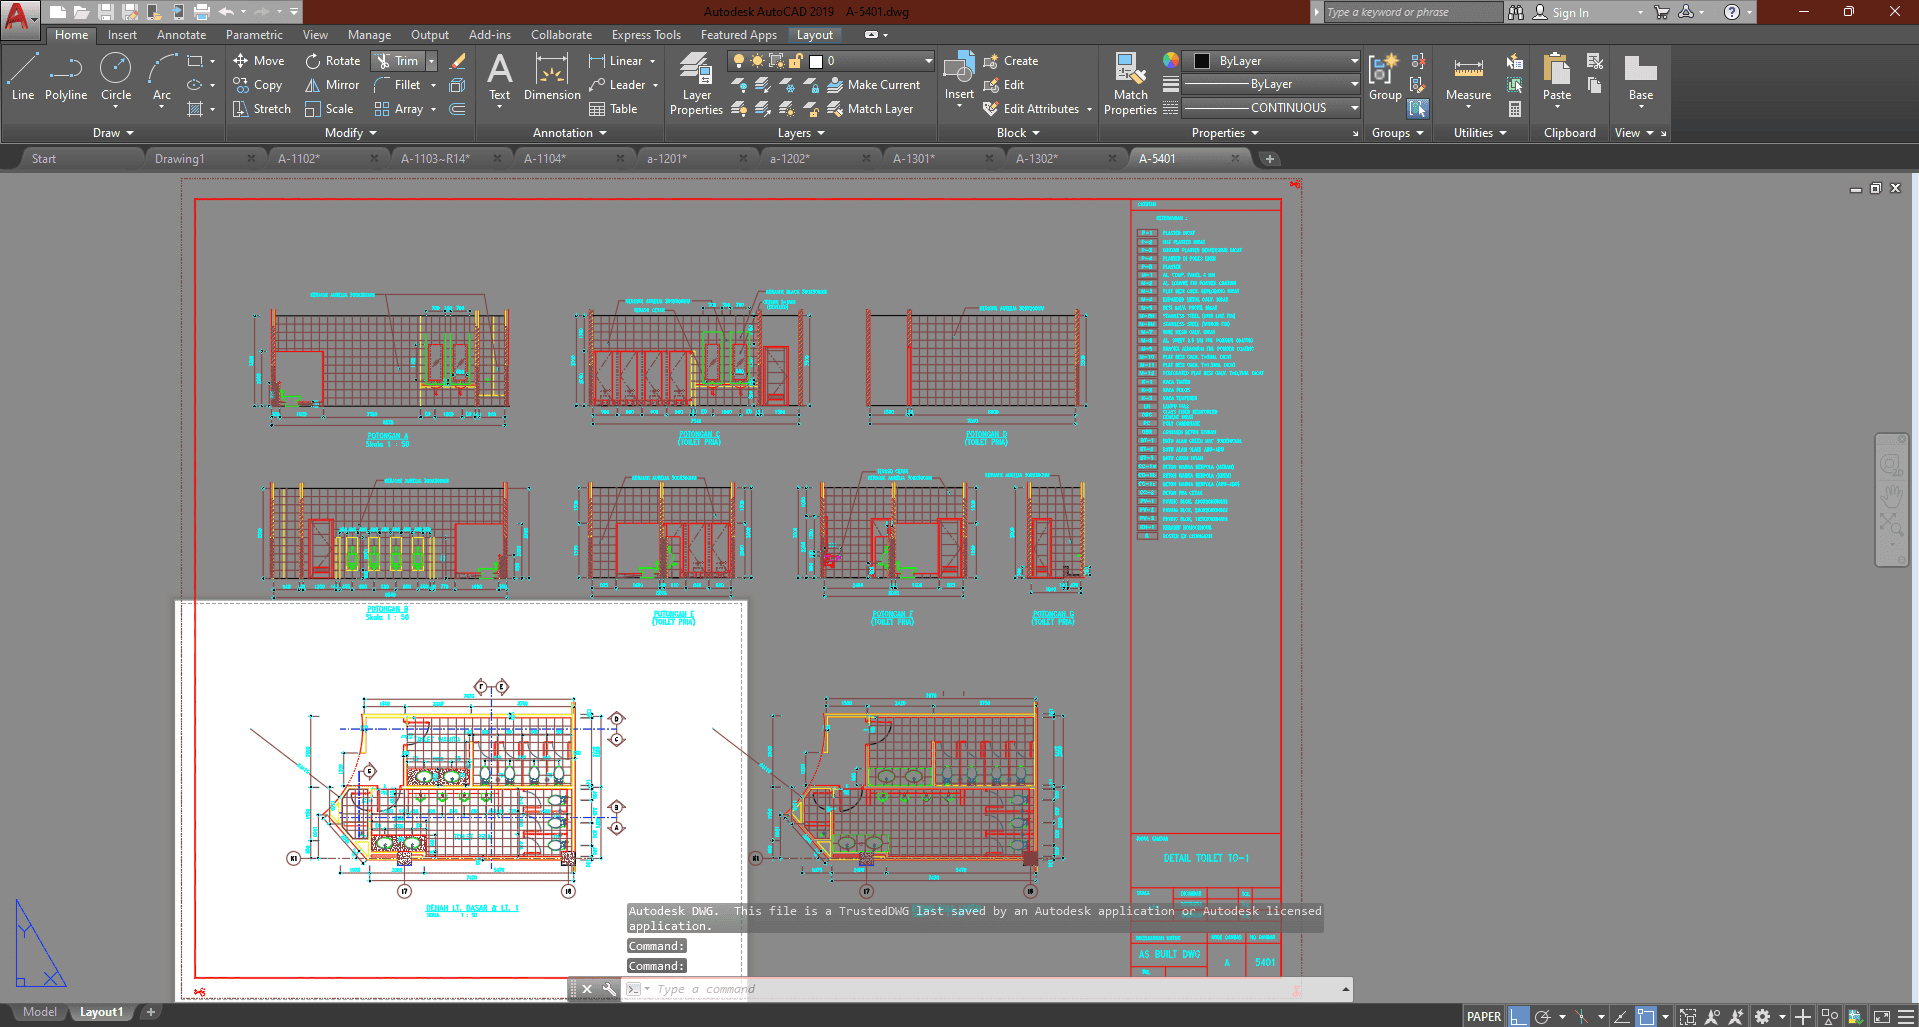Open the Quick Calculator icon
The image size is (1919, 1027).
click(x=1515, y=109)
